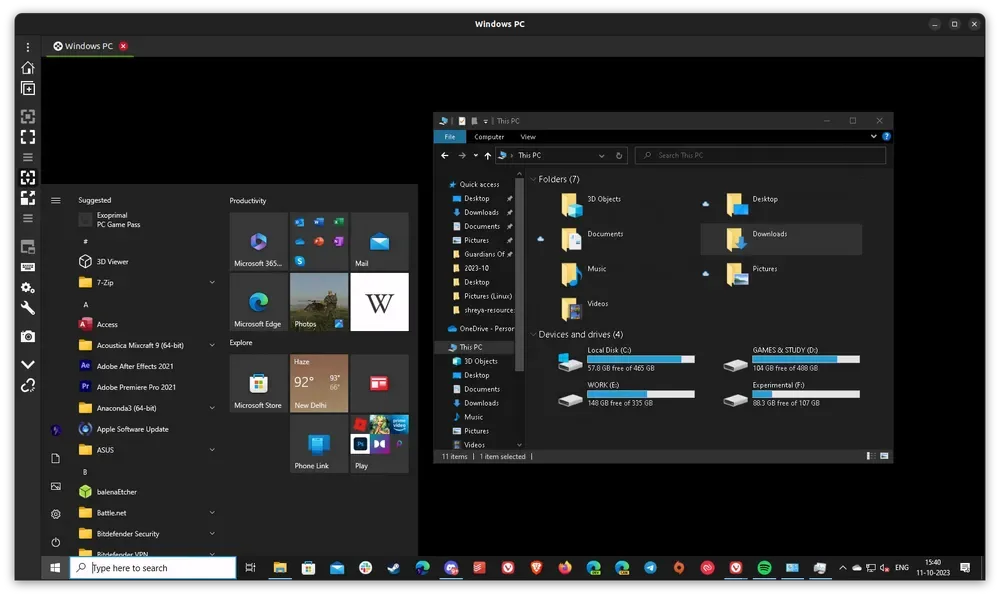Expand Explorer ribbon chevron near help
Image resolution: width=1000 pixels, height=597 pixels.
(873, 136)
